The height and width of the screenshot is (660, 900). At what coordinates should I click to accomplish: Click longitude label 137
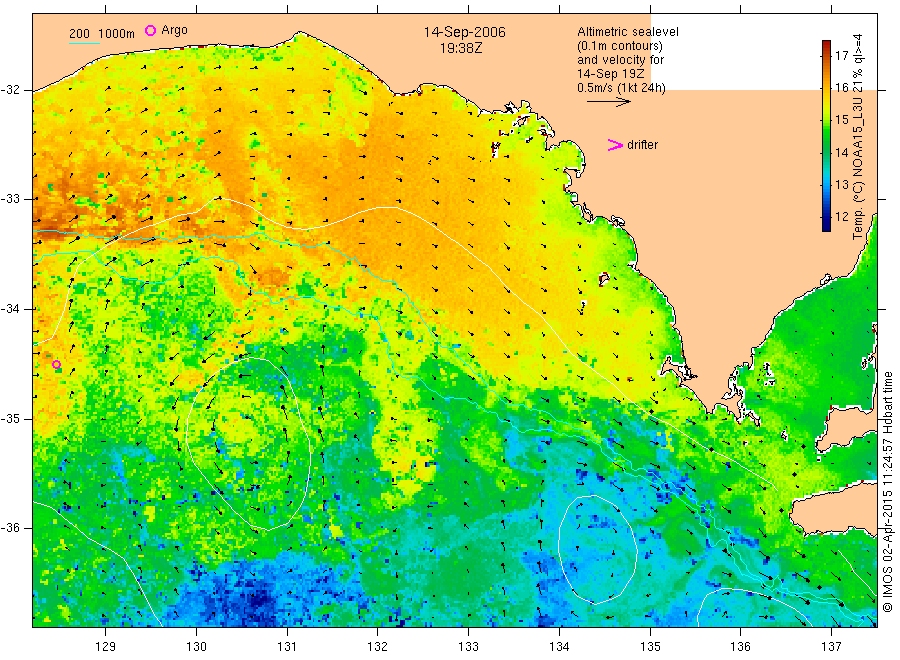coord(831,647)
